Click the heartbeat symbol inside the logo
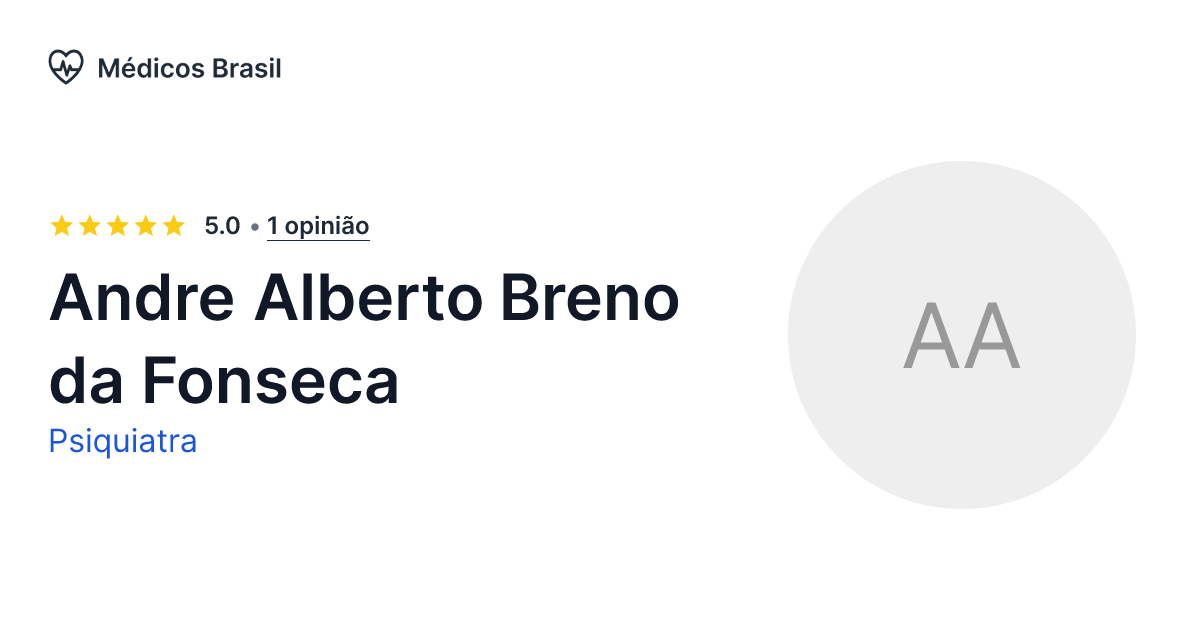1200x630 pixels. [x=66, y=67]
